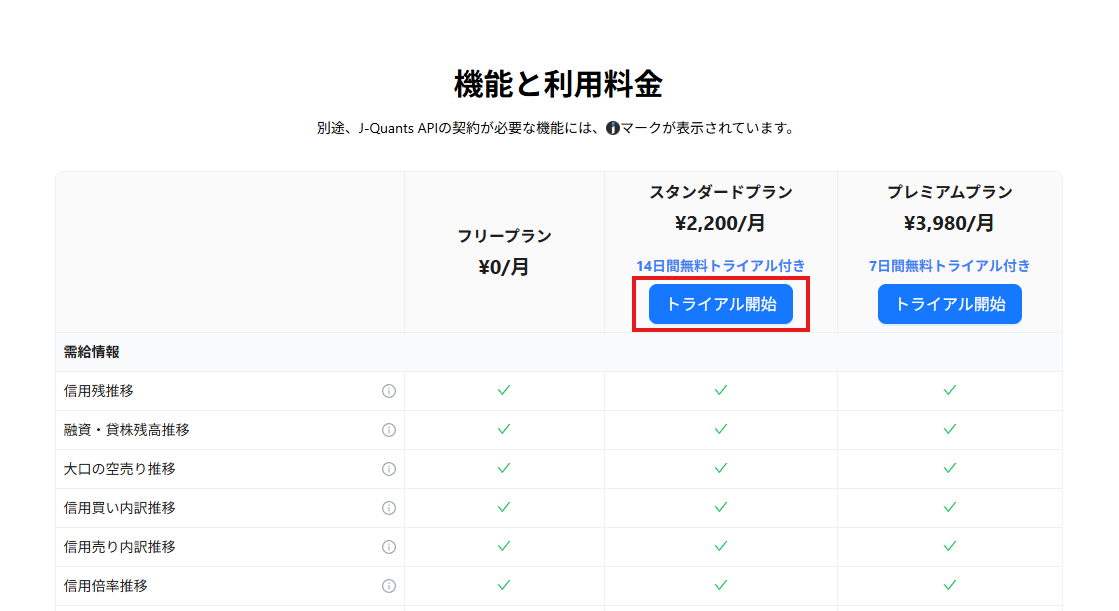1119x611 pixels.
Task: Click the プレミアムプラン heading
Action: click(x=949, y=192)
